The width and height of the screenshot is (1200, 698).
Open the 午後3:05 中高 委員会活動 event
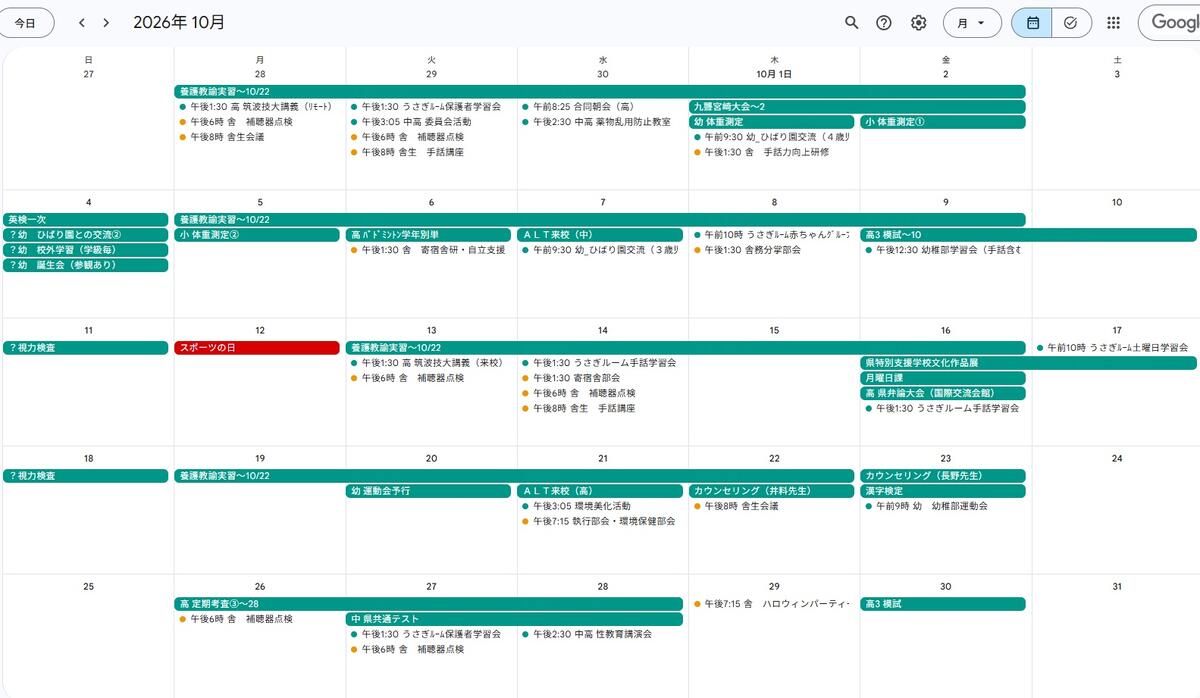coord(429,122)
